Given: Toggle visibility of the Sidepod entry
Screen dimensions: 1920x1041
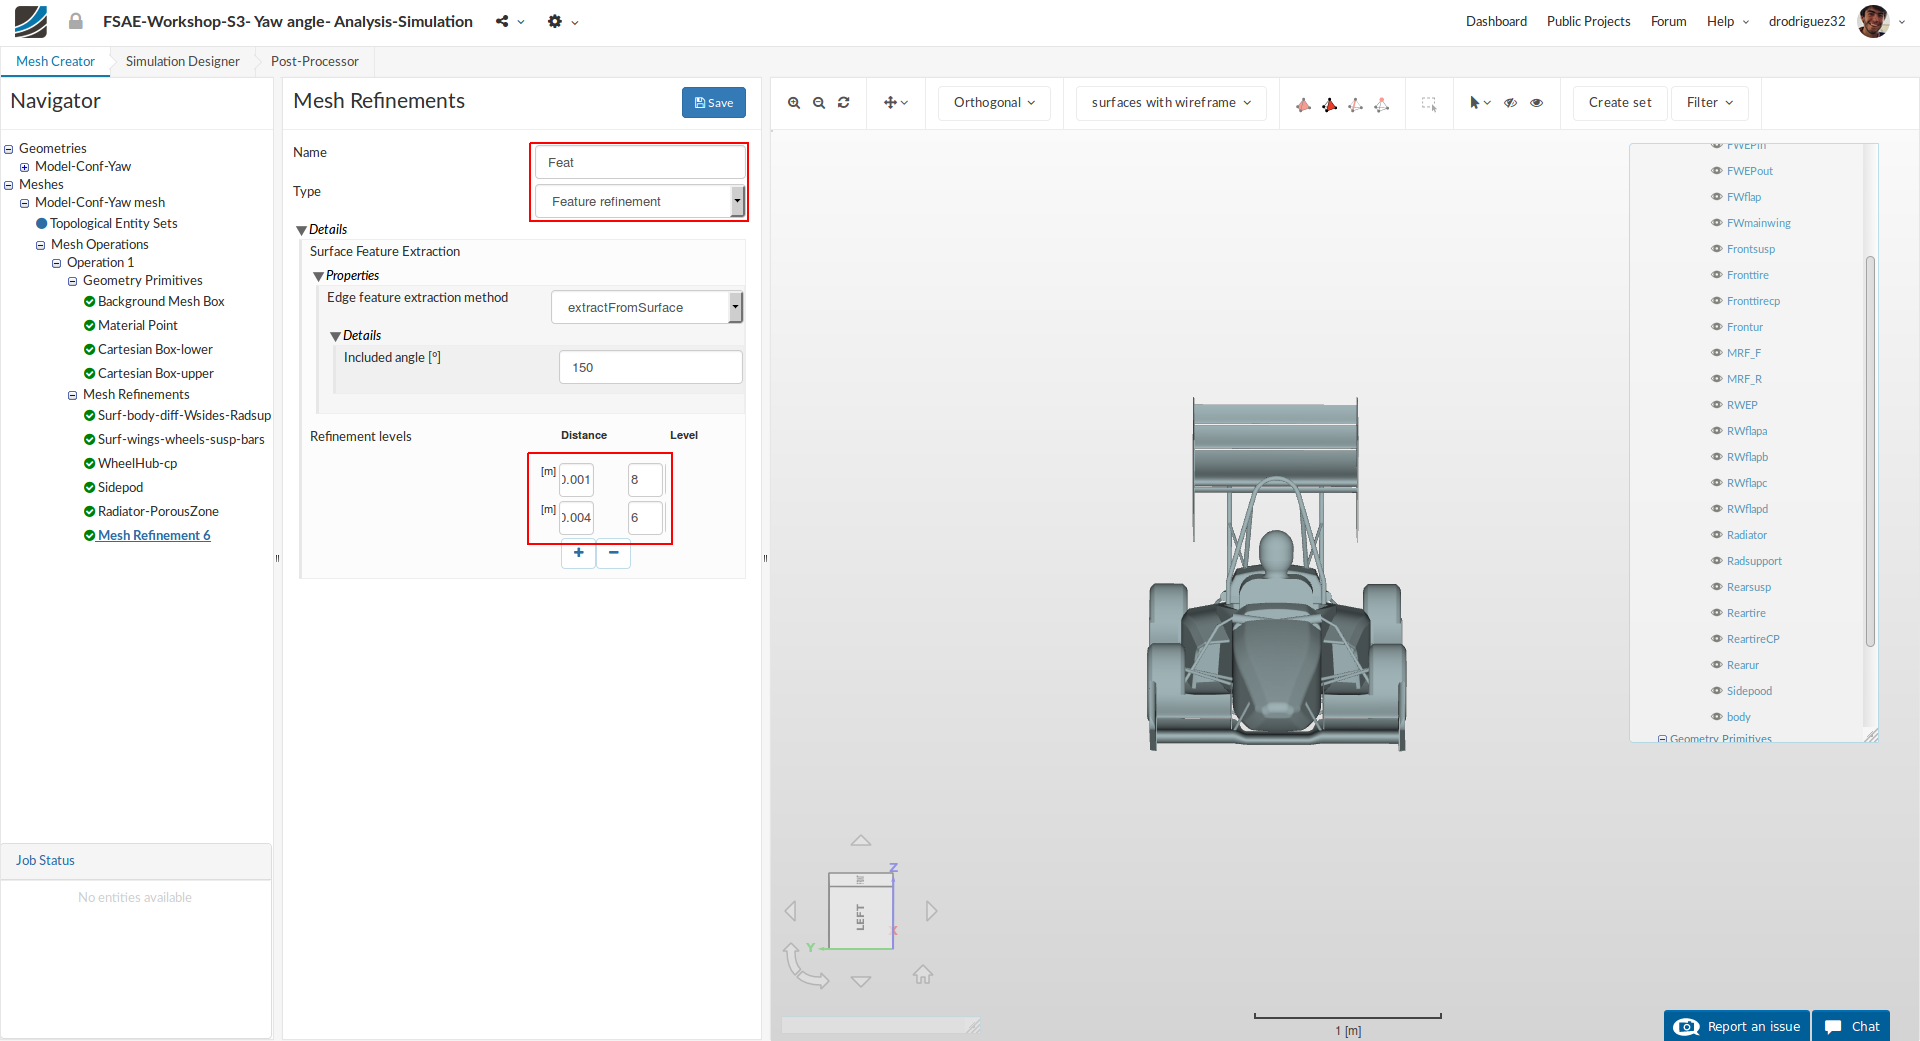Looking at the screenshot, I should coord(1716,691).
